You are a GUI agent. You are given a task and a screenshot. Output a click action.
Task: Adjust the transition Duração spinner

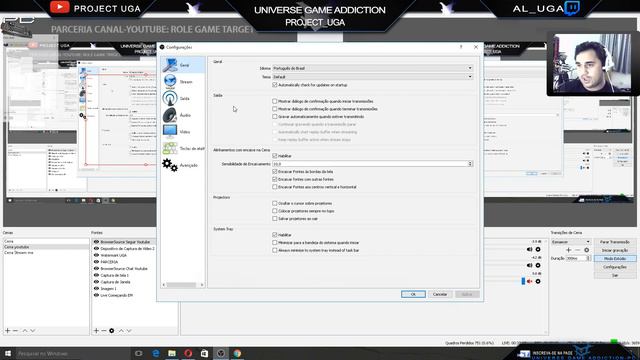[588, 258]
